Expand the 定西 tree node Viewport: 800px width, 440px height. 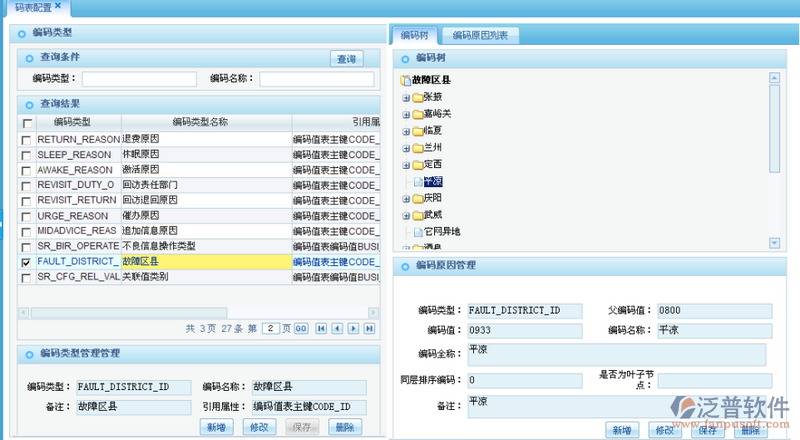tap(405, 164)
